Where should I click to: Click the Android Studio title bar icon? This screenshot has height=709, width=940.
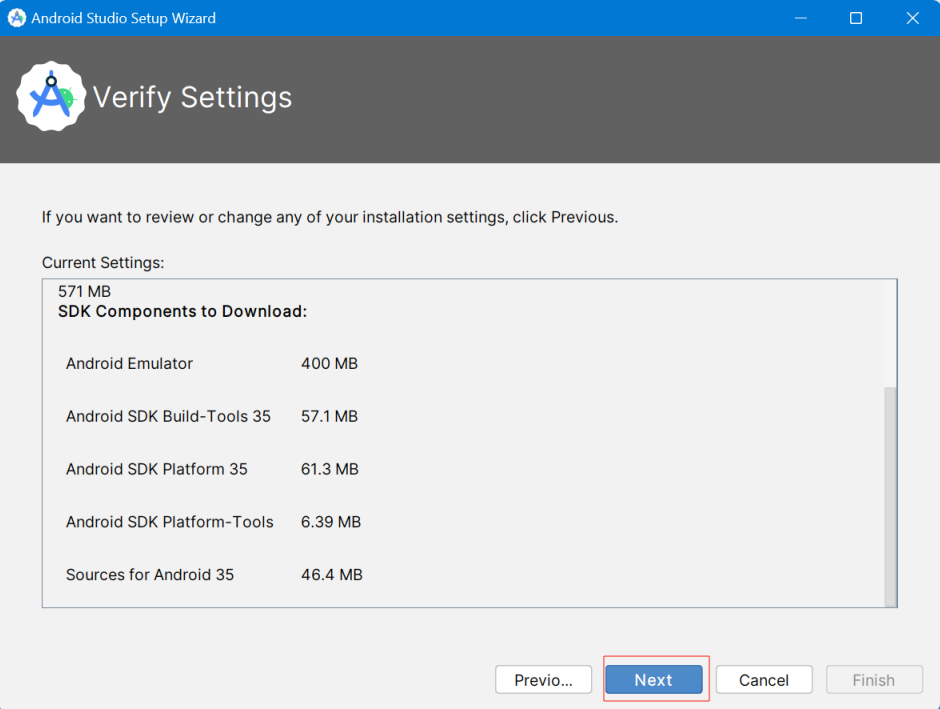click(x=17, y=18)
